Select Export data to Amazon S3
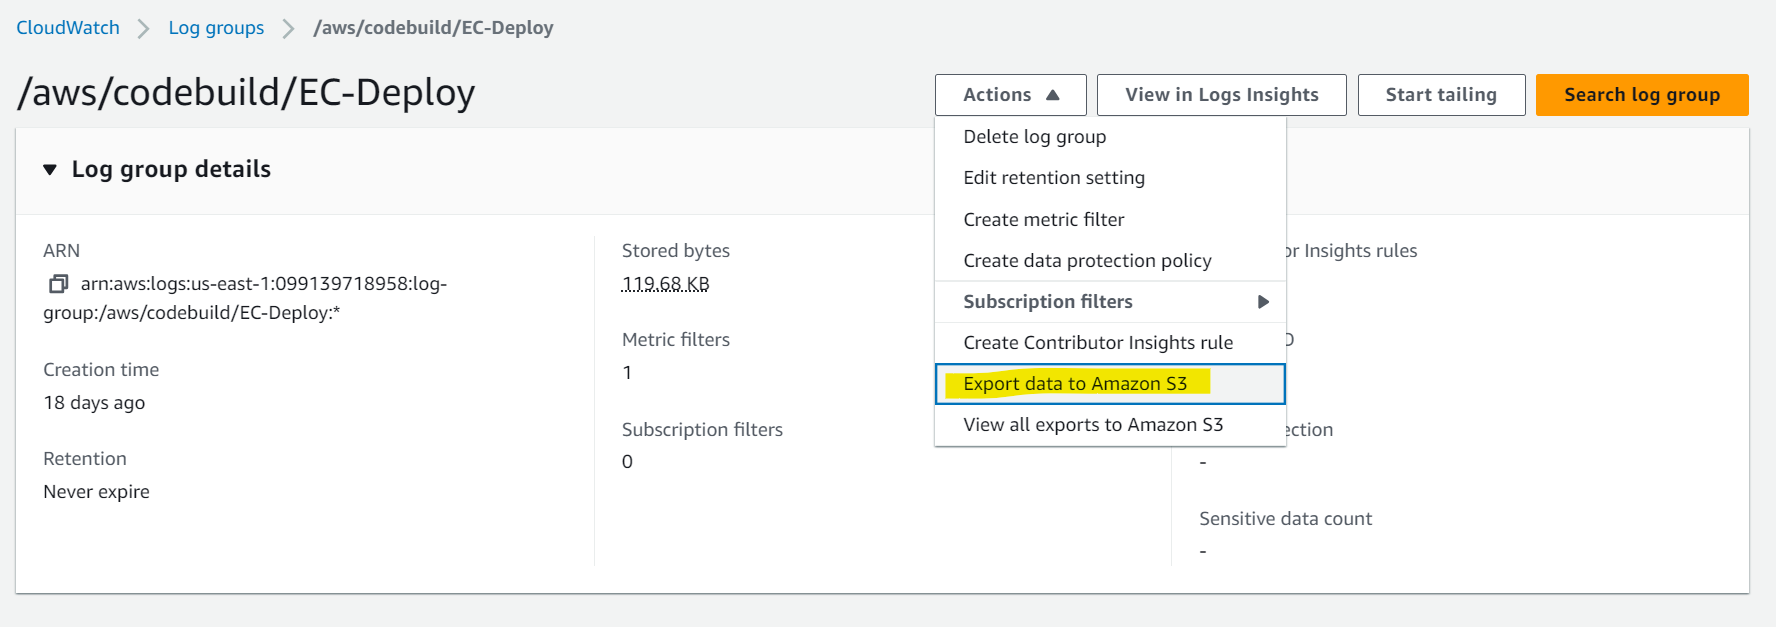 (x=1110, y=384)
